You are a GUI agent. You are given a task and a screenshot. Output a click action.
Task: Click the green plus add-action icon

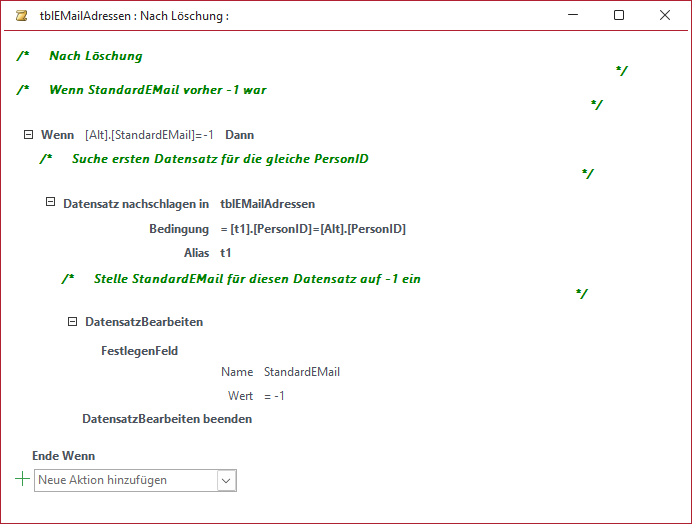point(23,480)
